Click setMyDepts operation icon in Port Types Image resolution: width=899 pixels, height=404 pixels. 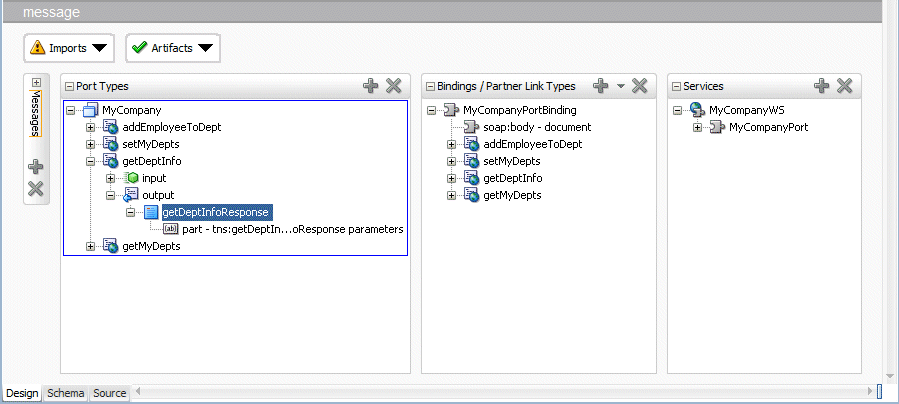click(x=111, y=144)
